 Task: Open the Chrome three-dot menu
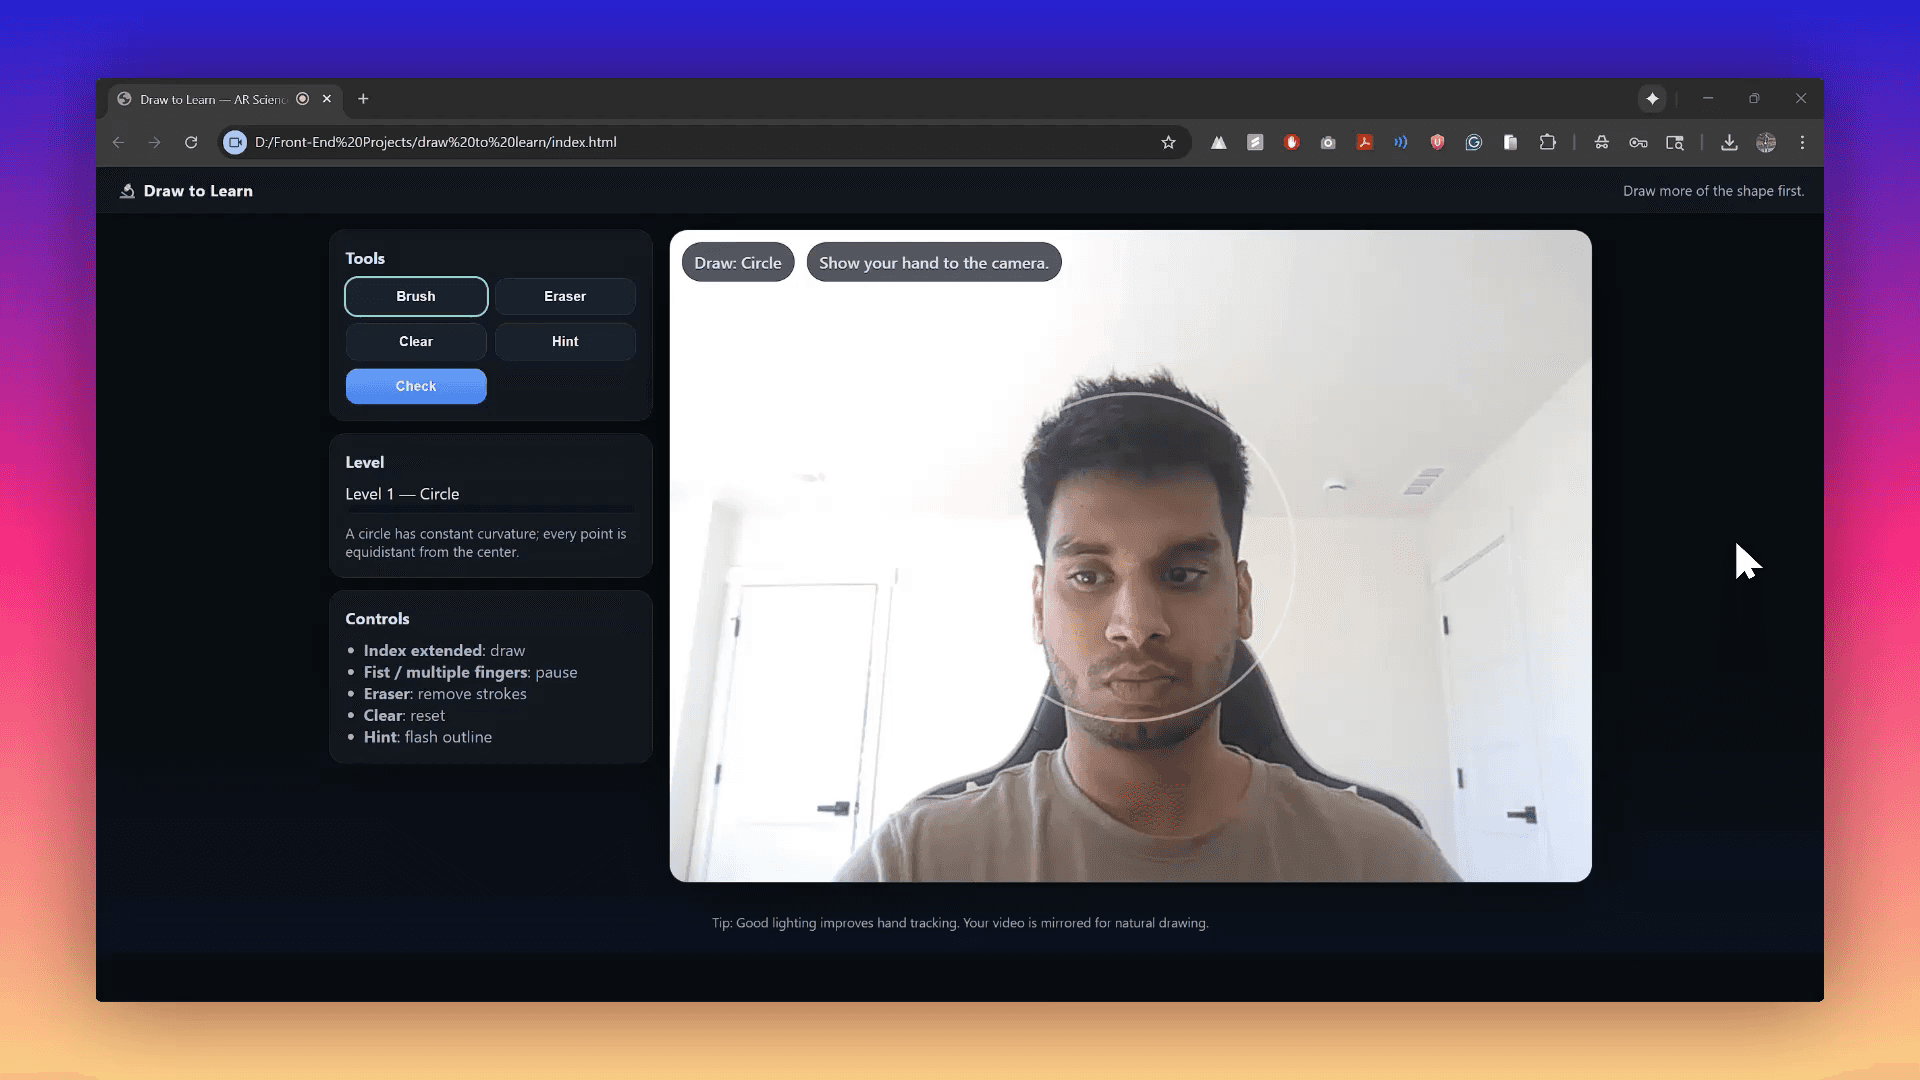coord(1802,142)
